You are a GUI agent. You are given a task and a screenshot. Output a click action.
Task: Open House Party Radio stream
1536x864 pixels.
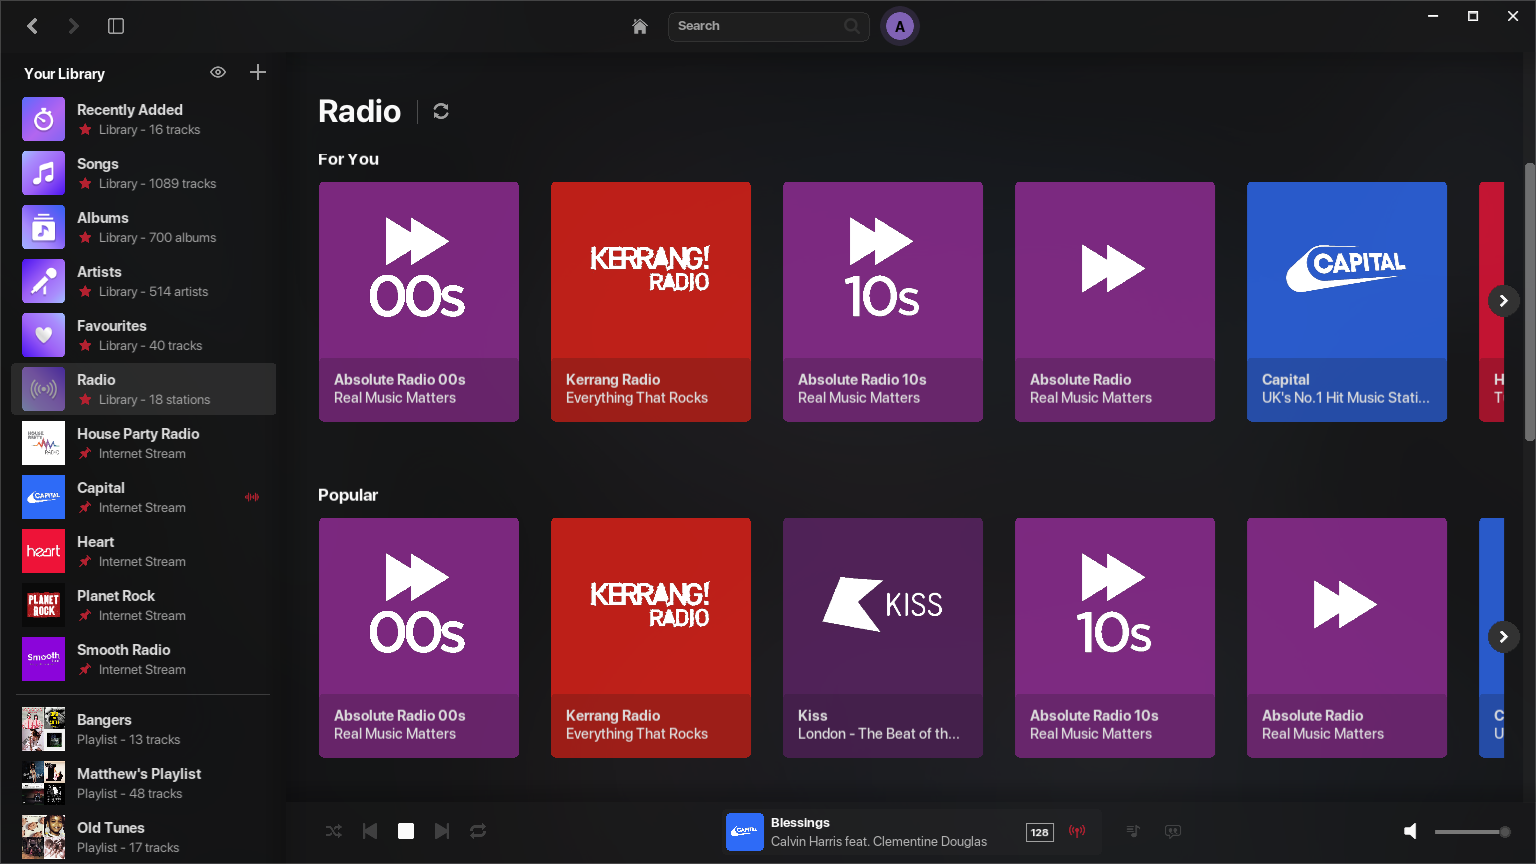click(143, 443)
